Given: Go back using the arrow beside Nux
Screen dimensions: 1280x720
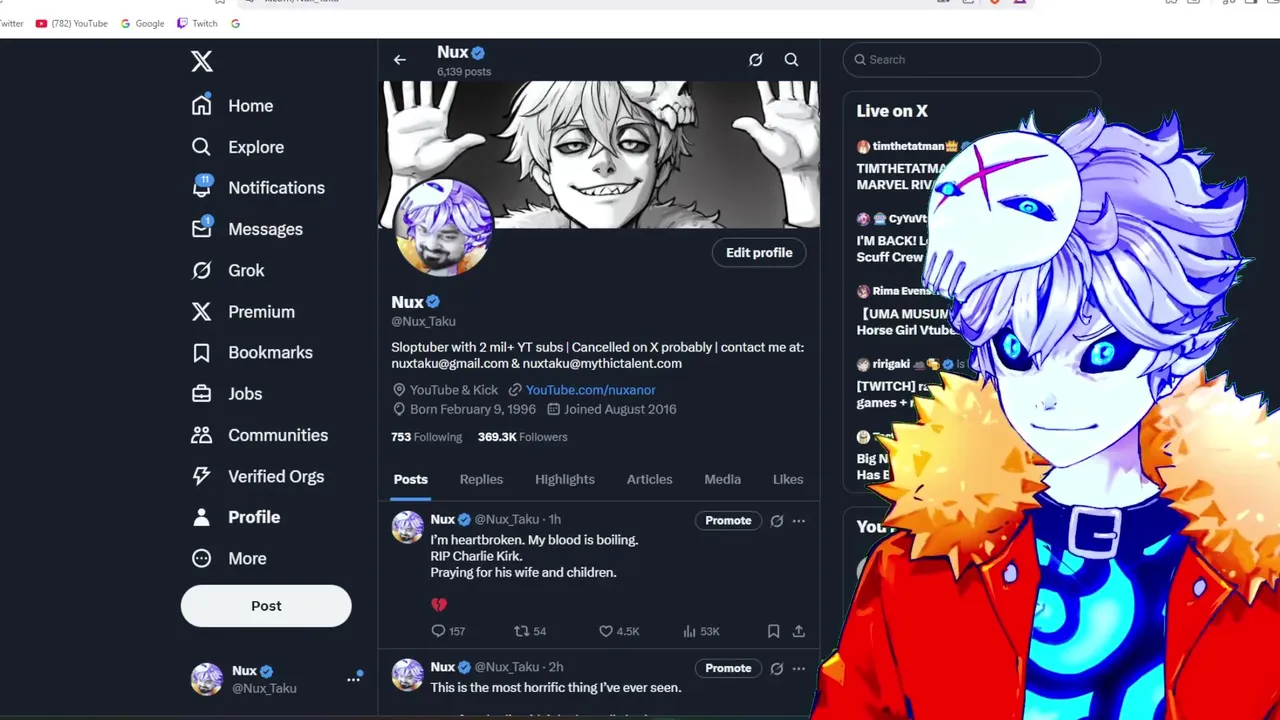Looking at the screenshot, I should pos(400,60).
